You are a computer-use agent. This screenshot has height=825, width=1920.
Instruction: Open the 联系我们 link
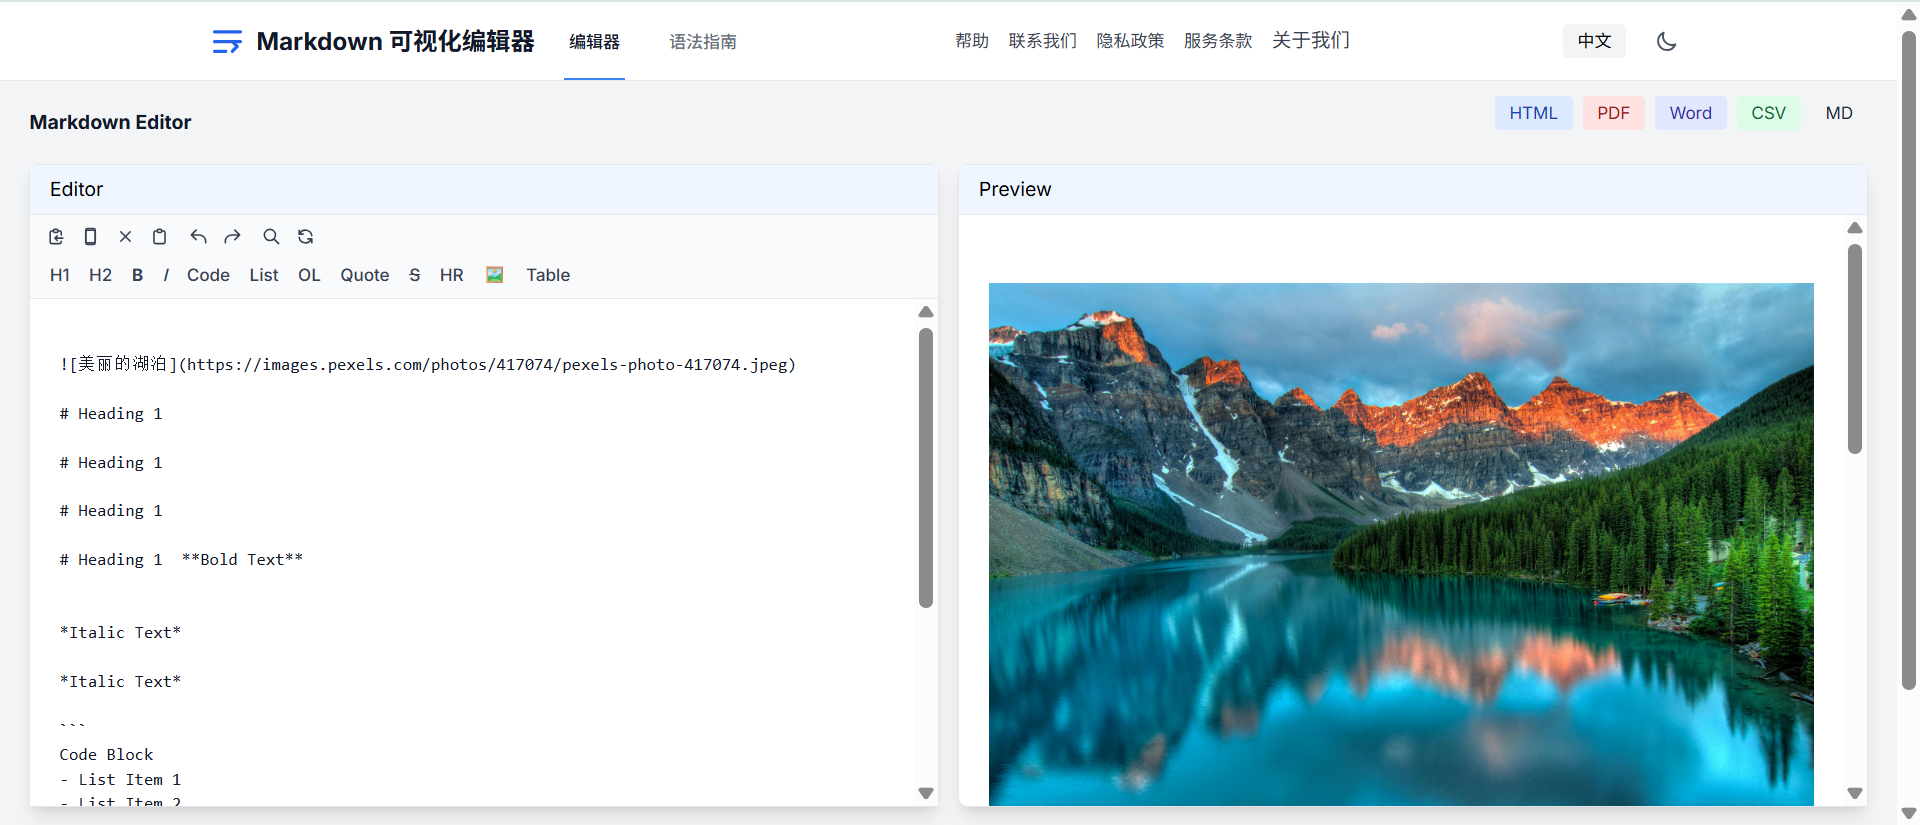click(x=1042, y=40)
